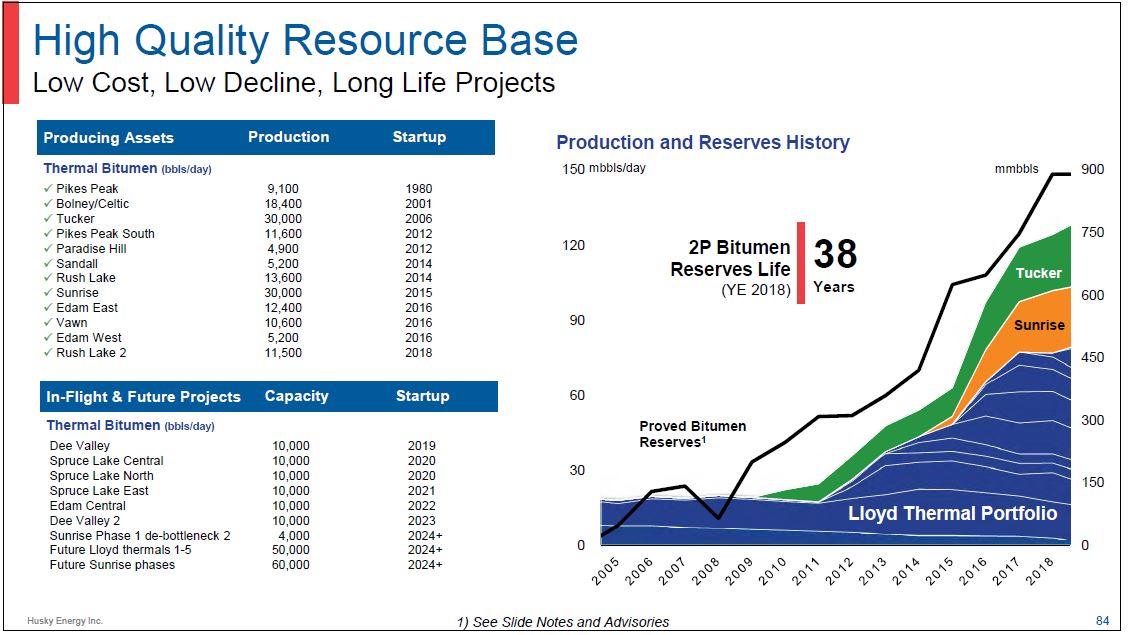This screenshot has height=635, width=1128.
Task: Click the 2018 startup year for Rush Lake 2
Action: pos(419,353)
